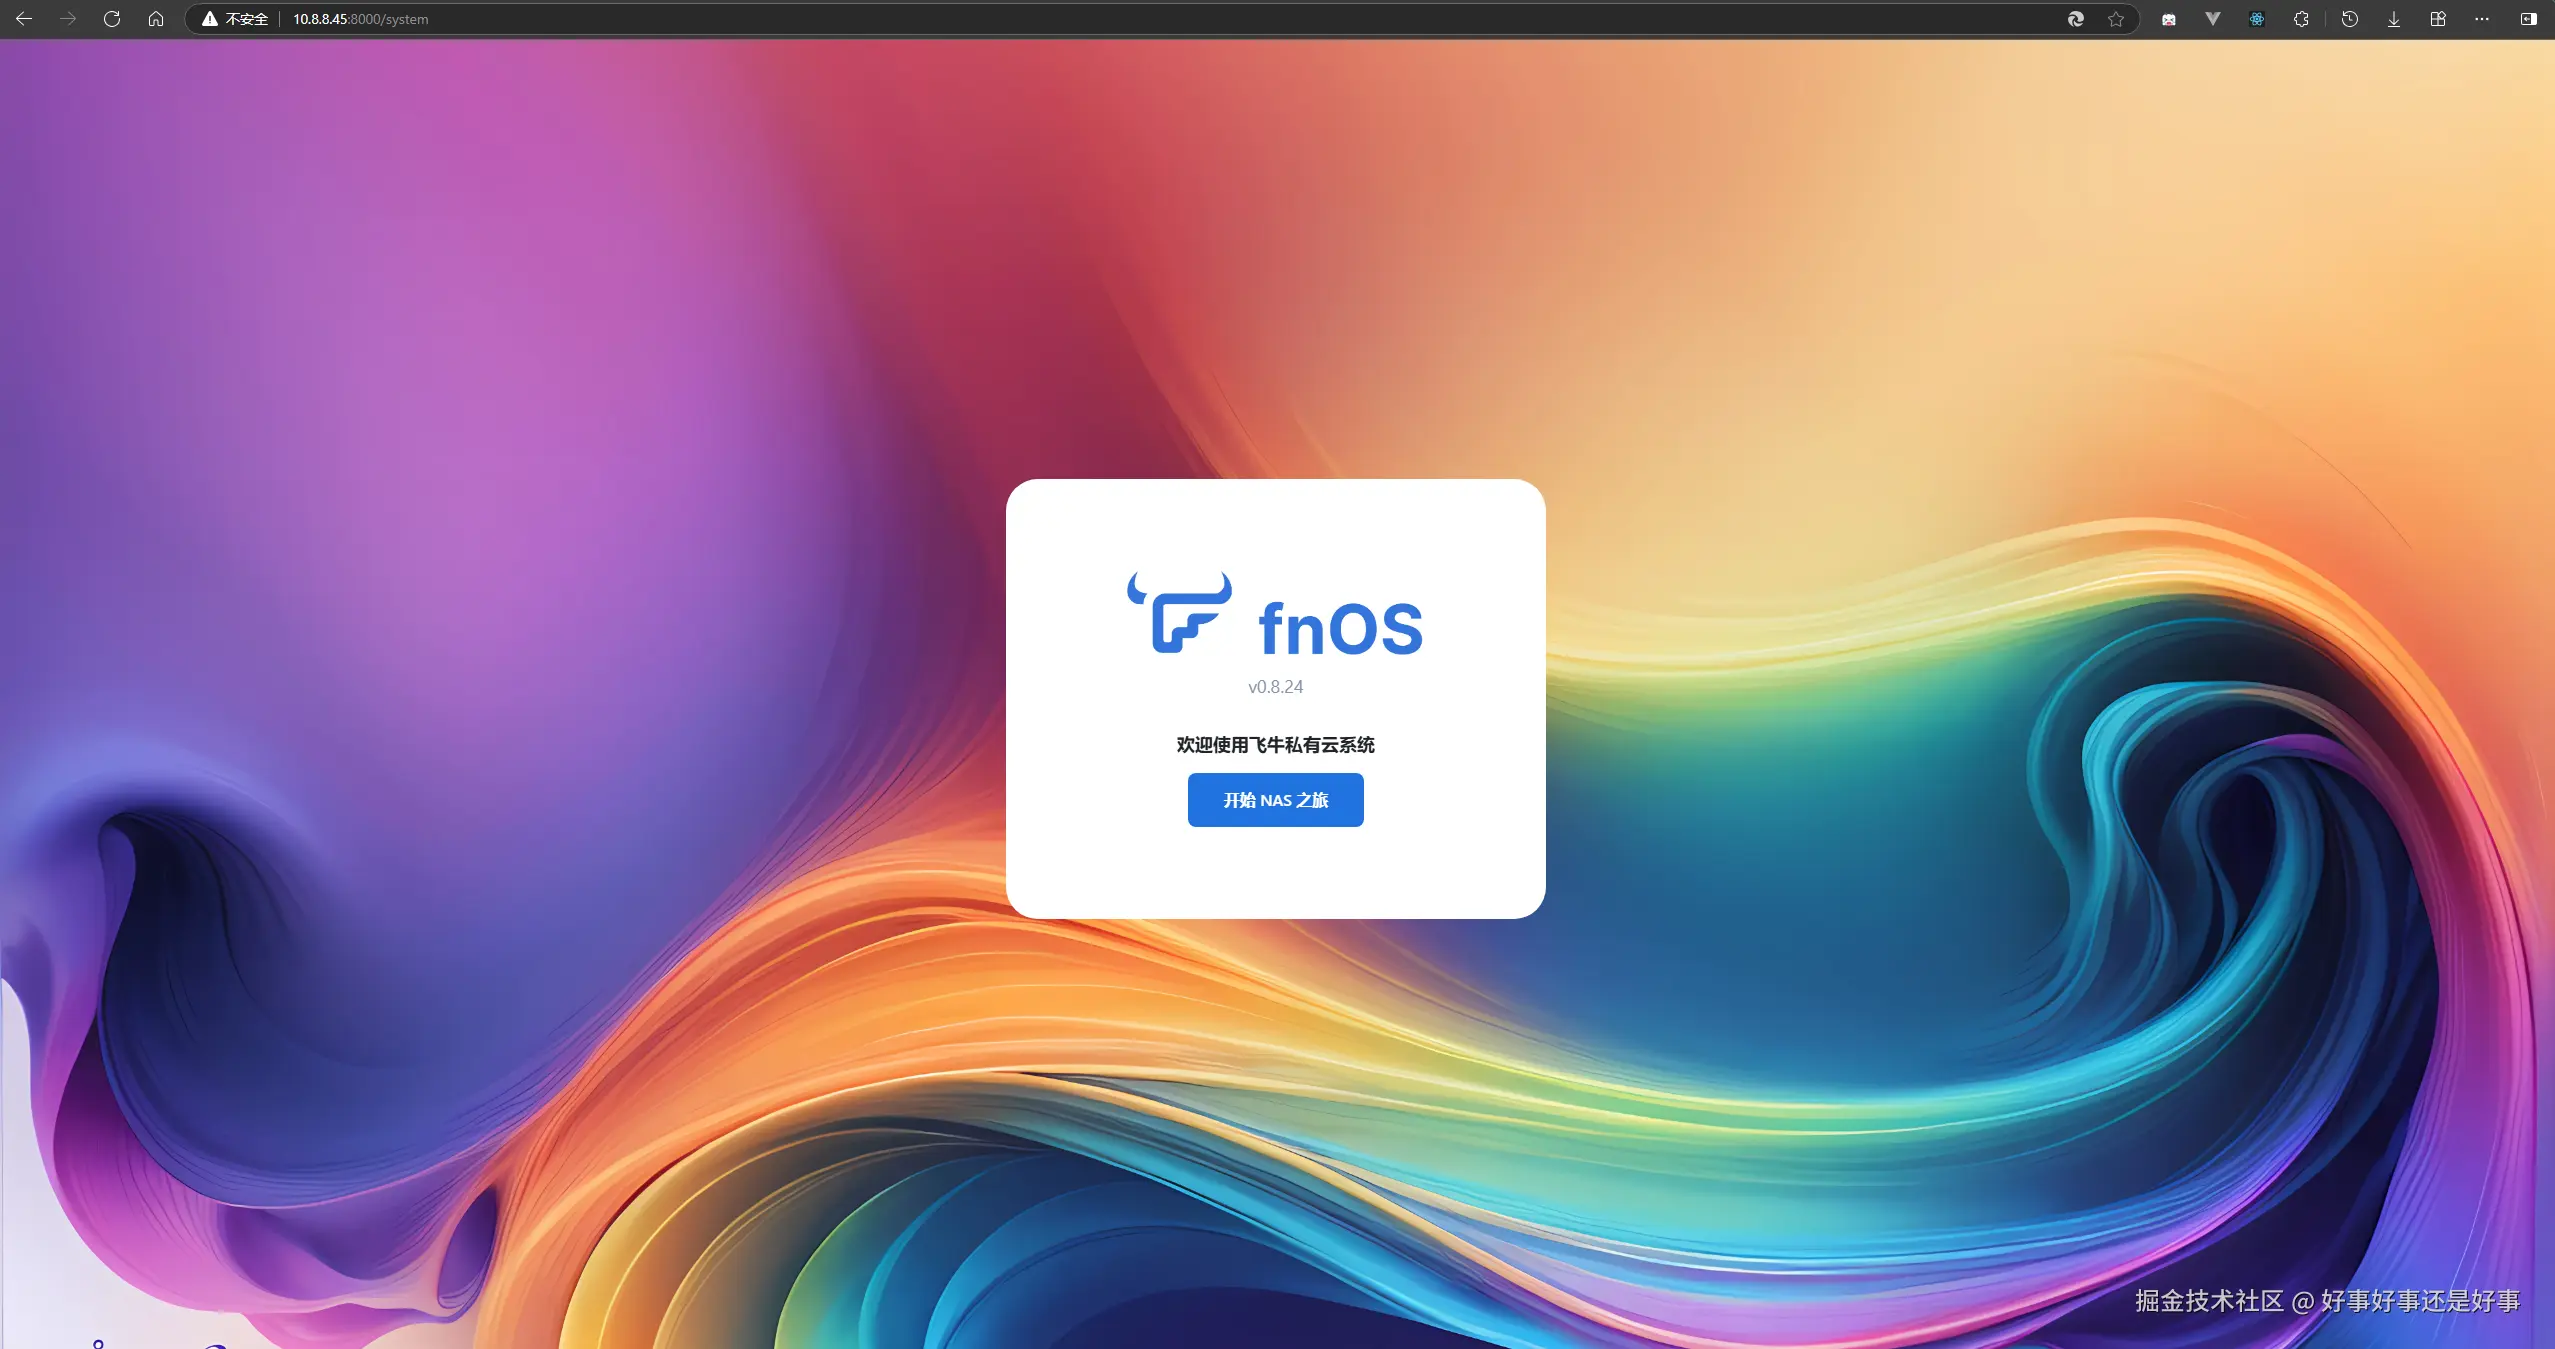This screenshot has width=2555, height=1349.
Task: Click the fnOS bull logo
Action: [x=1180, y=612]
